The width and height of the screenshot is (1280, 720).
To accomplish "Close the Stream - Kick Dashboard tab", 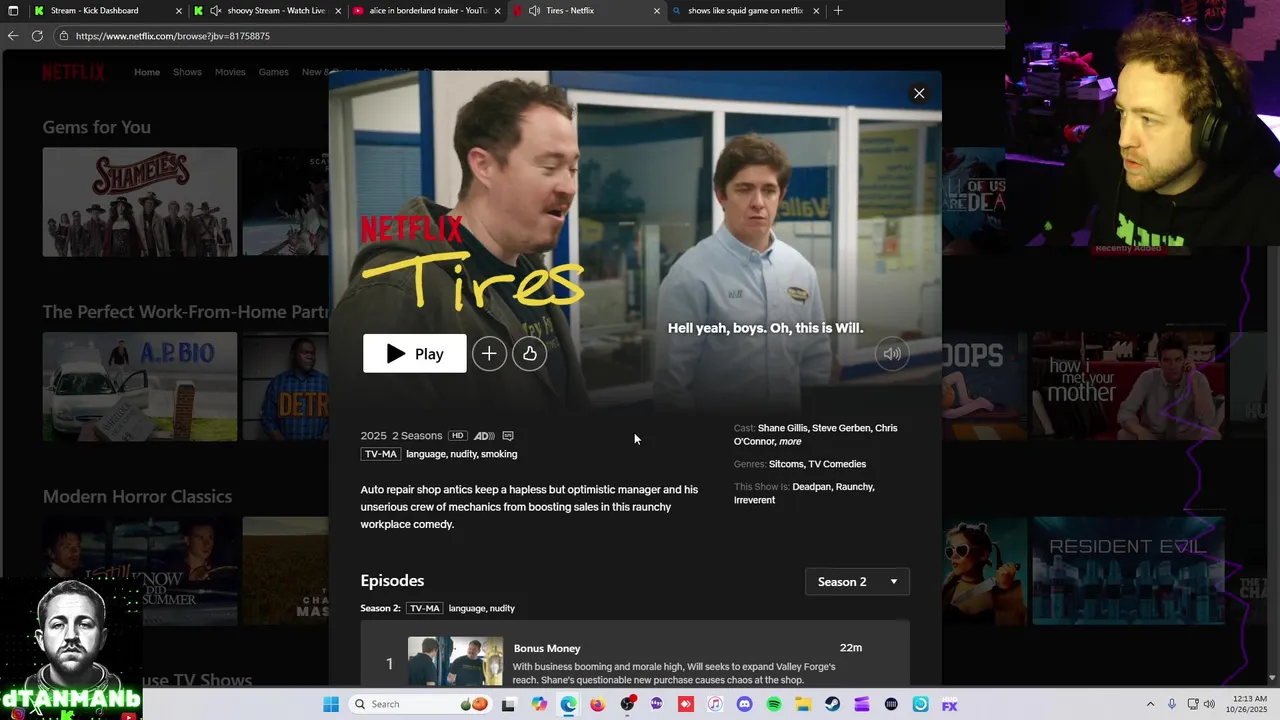I will [x=179, y=11].
